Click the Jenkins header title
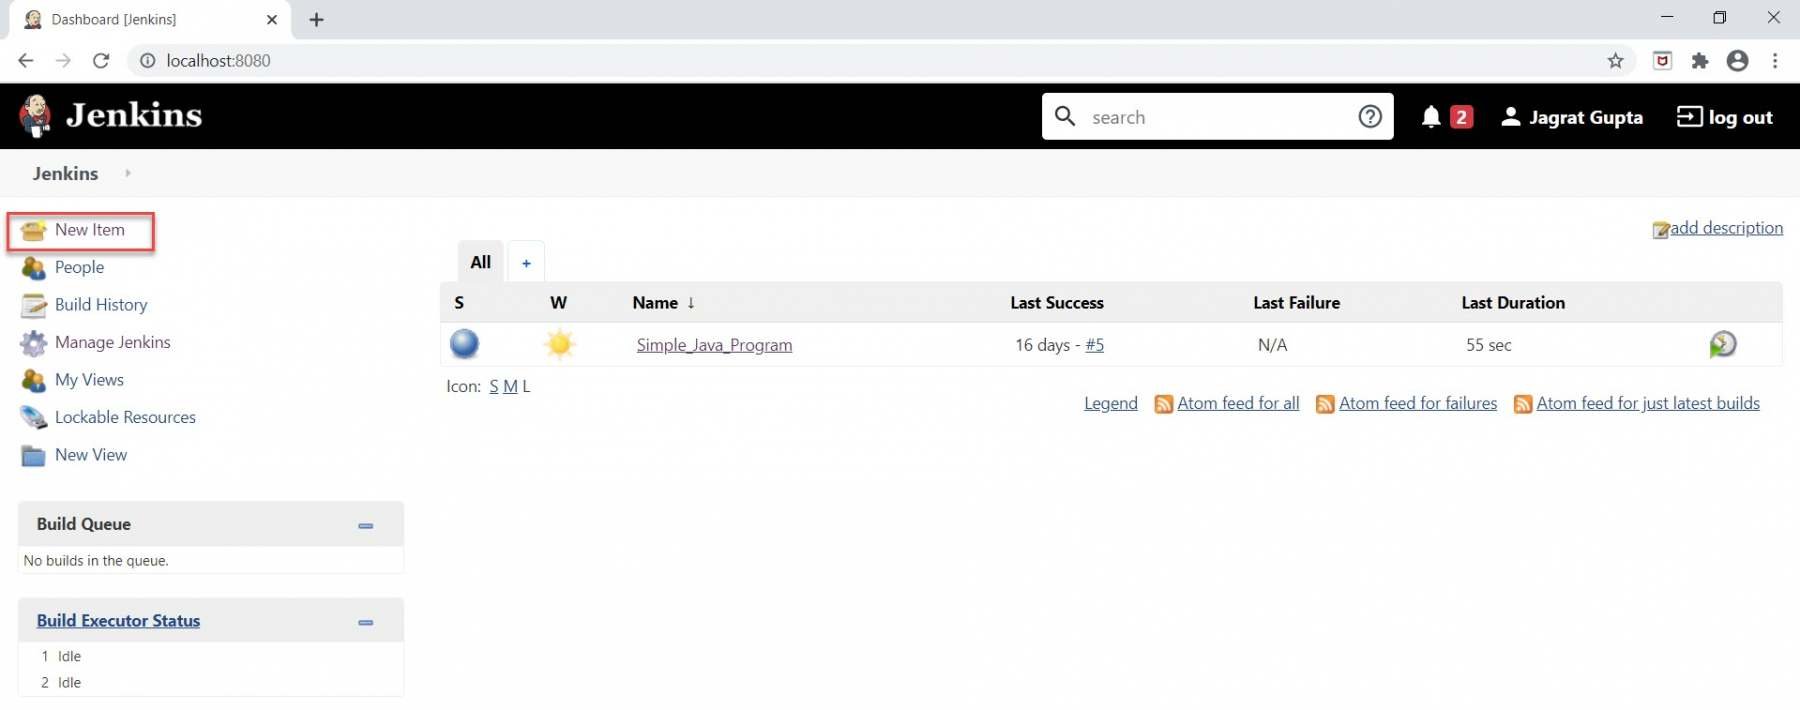 [x=134, y=116]
